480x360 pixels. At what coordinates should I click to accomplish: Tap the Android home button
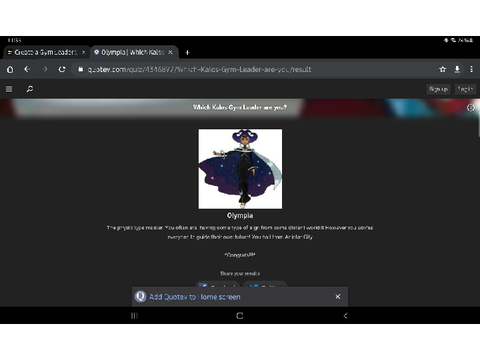point(240,315)
